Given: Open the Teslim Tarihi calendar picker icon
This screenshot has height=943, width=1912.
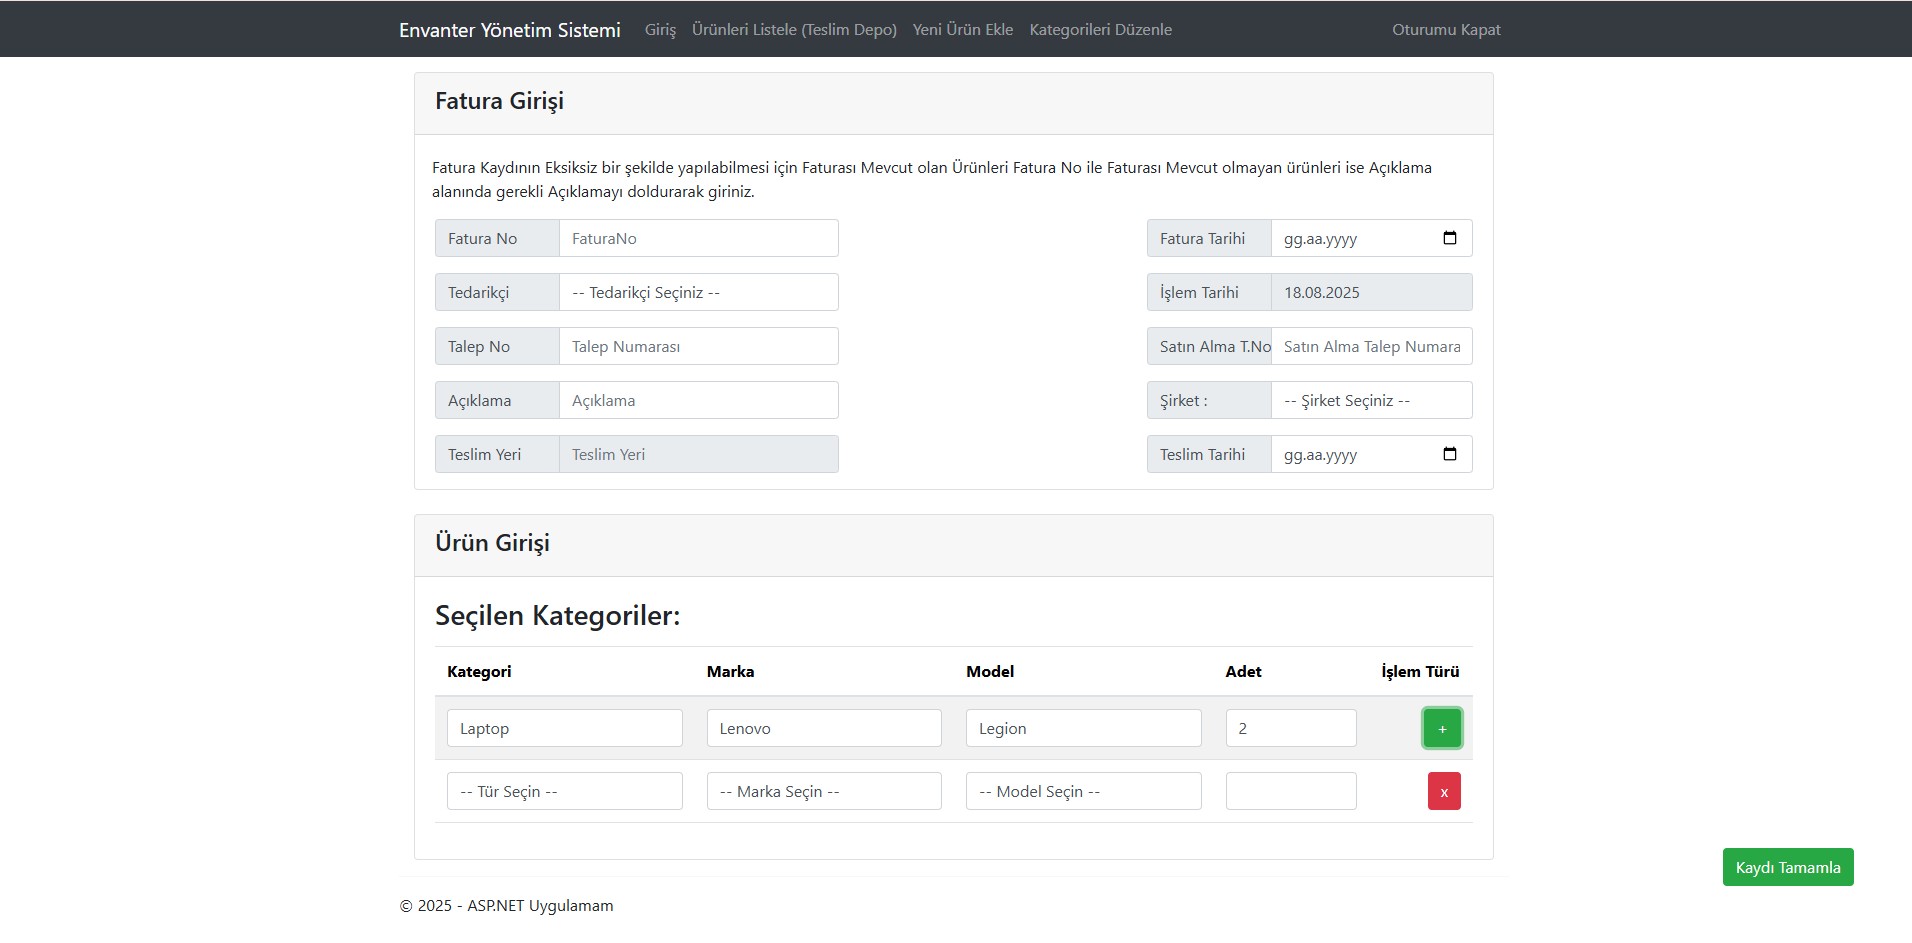Looking at the screenshot, I should coord(1449,454).
